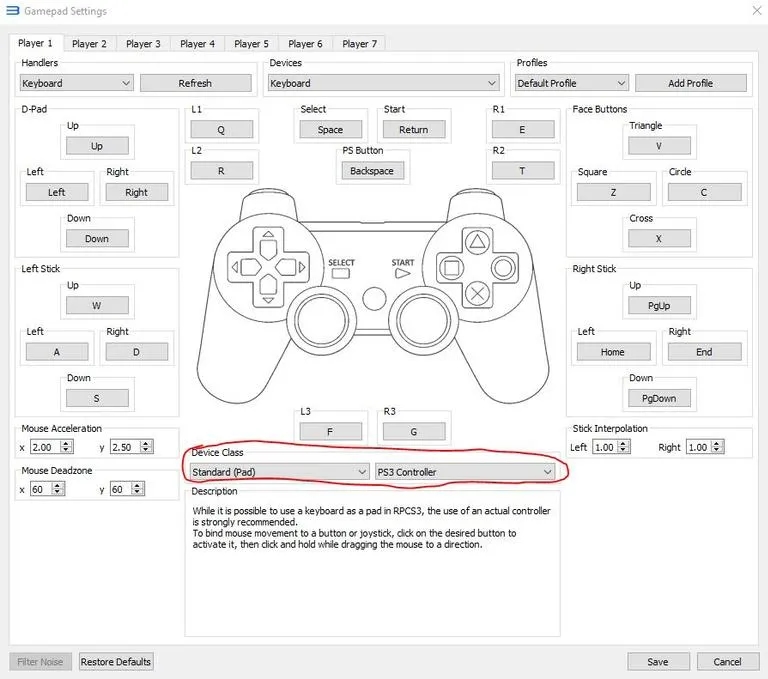Click the SELECT button on controller image
The width and height of the screenshot is (768, 679).
tap(341, 271)
